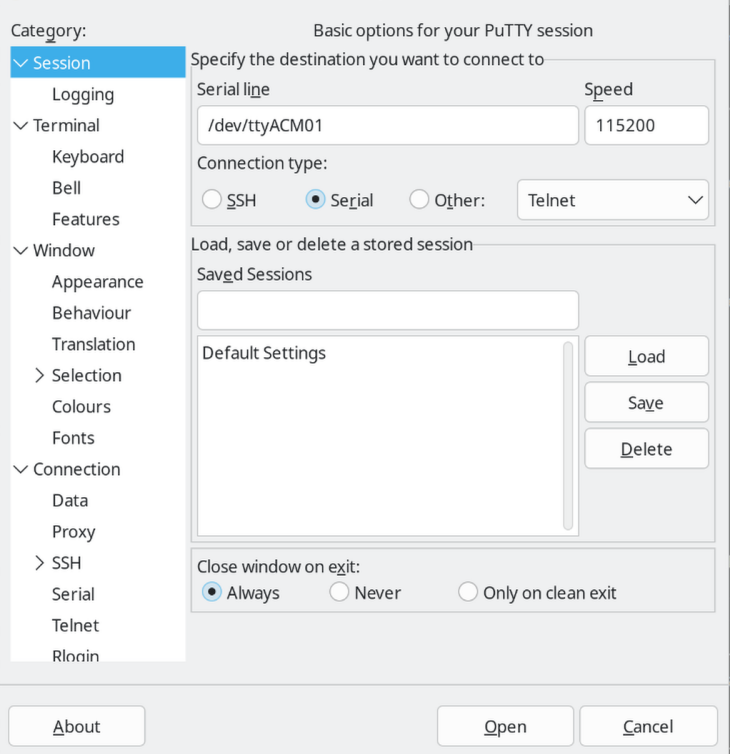Set close window on exit to Never
Viewport: 730px width, 754px height.
tap(340, 593)
